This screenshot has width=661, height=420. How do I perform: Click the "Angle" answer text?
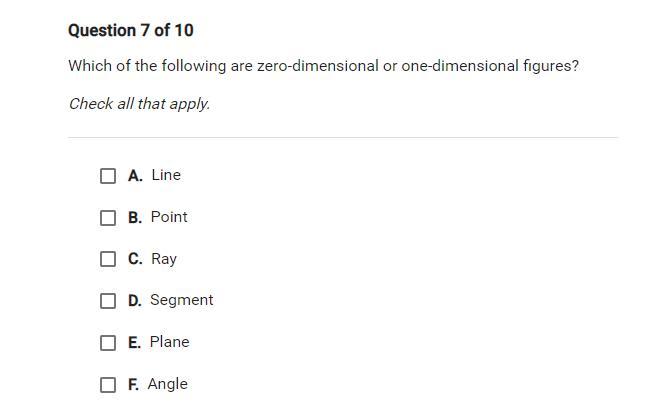pyautogui.click(x=167, y=384)
